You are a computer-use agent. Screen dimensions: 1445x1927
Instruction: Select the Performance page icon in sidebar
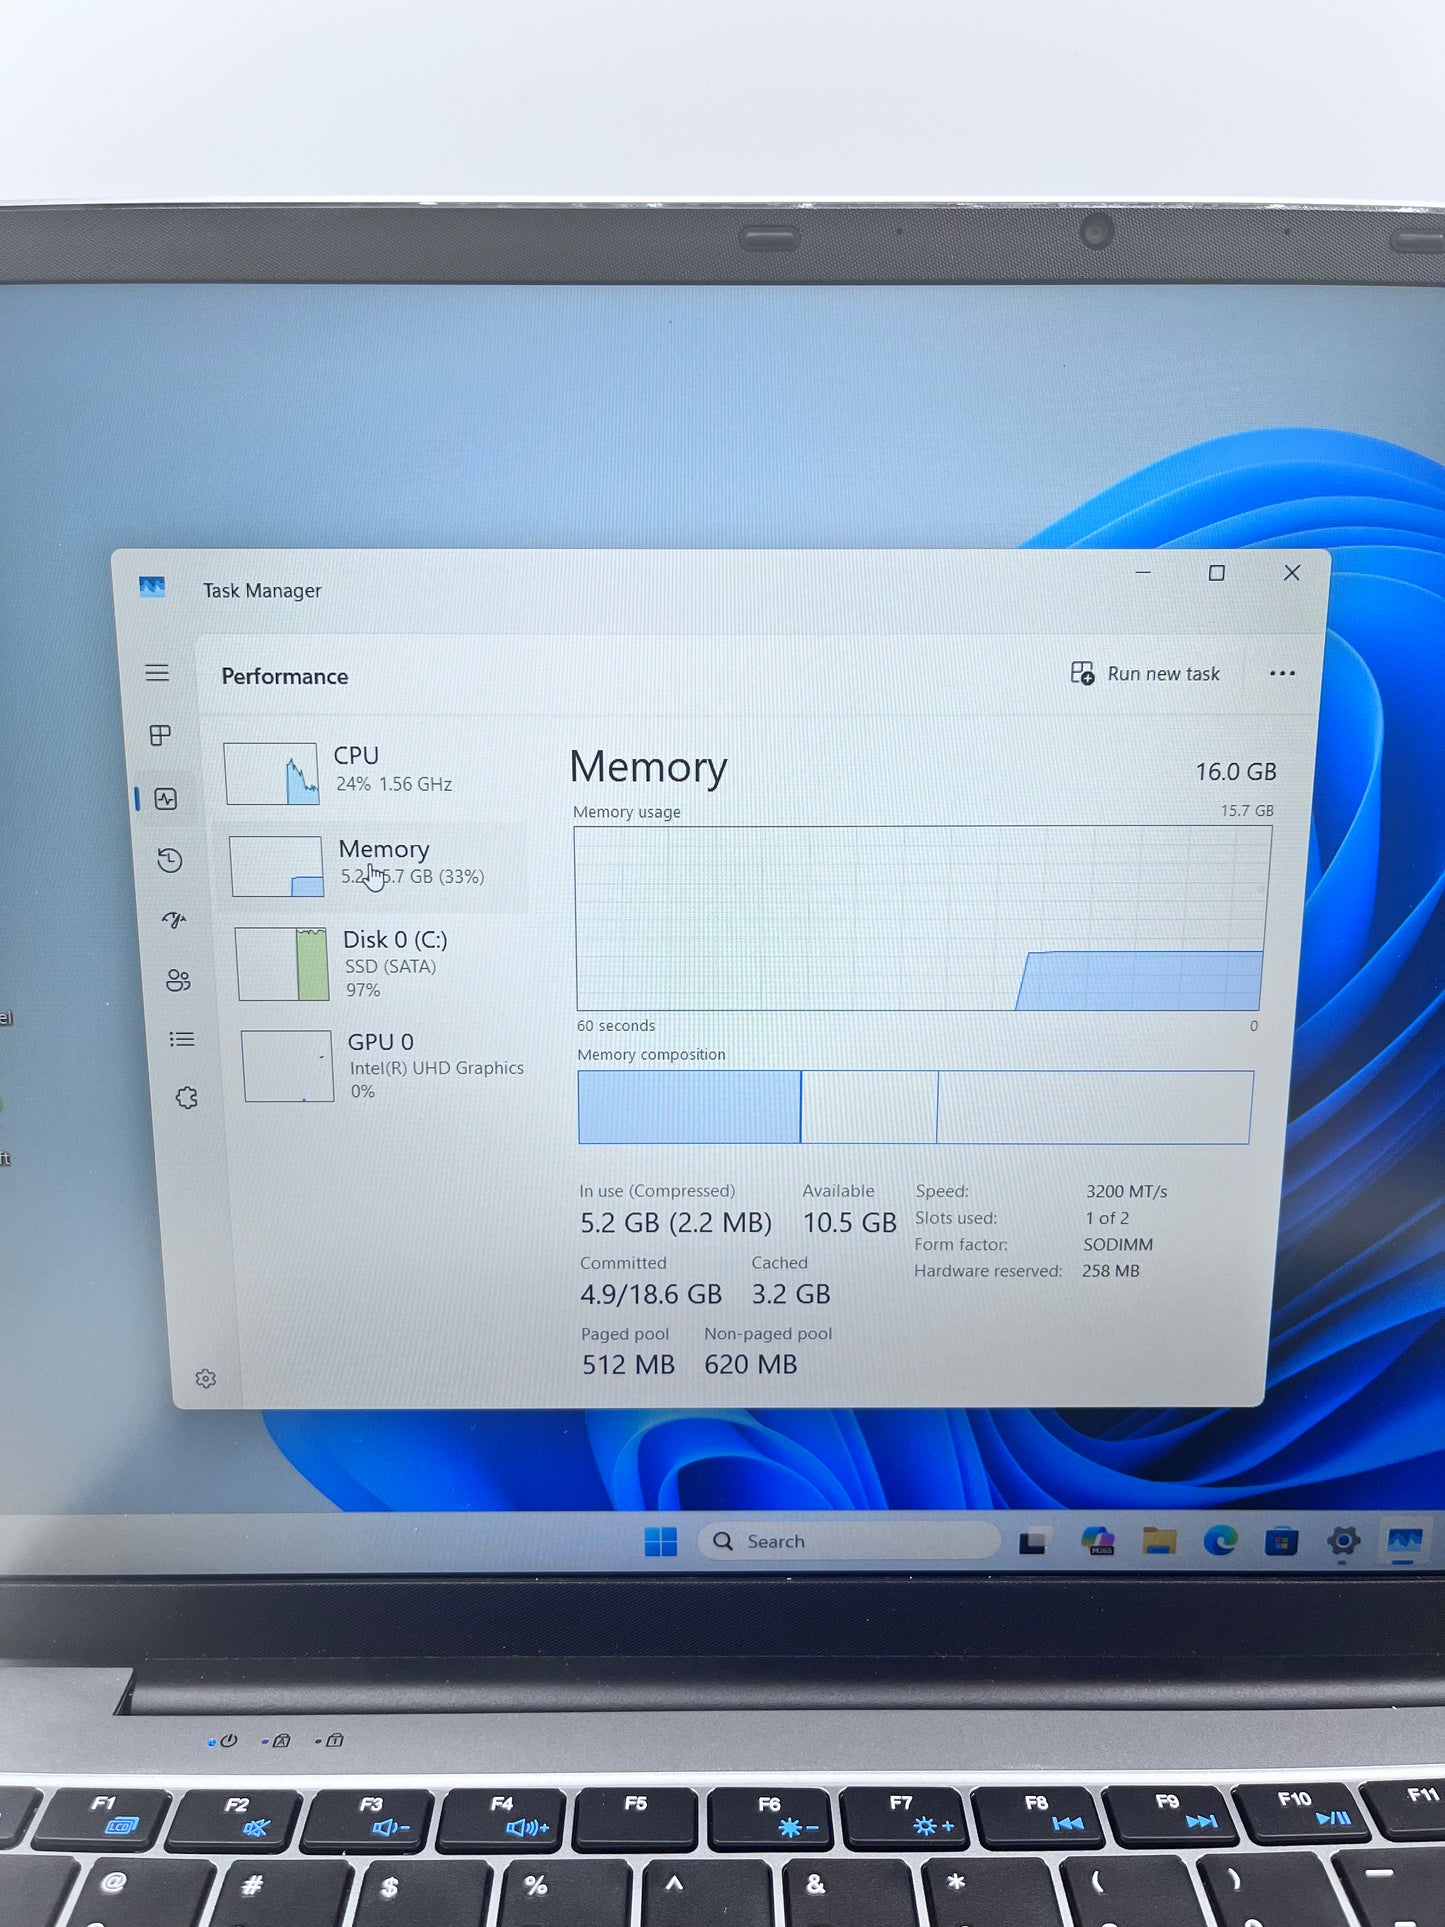point(166,799)
